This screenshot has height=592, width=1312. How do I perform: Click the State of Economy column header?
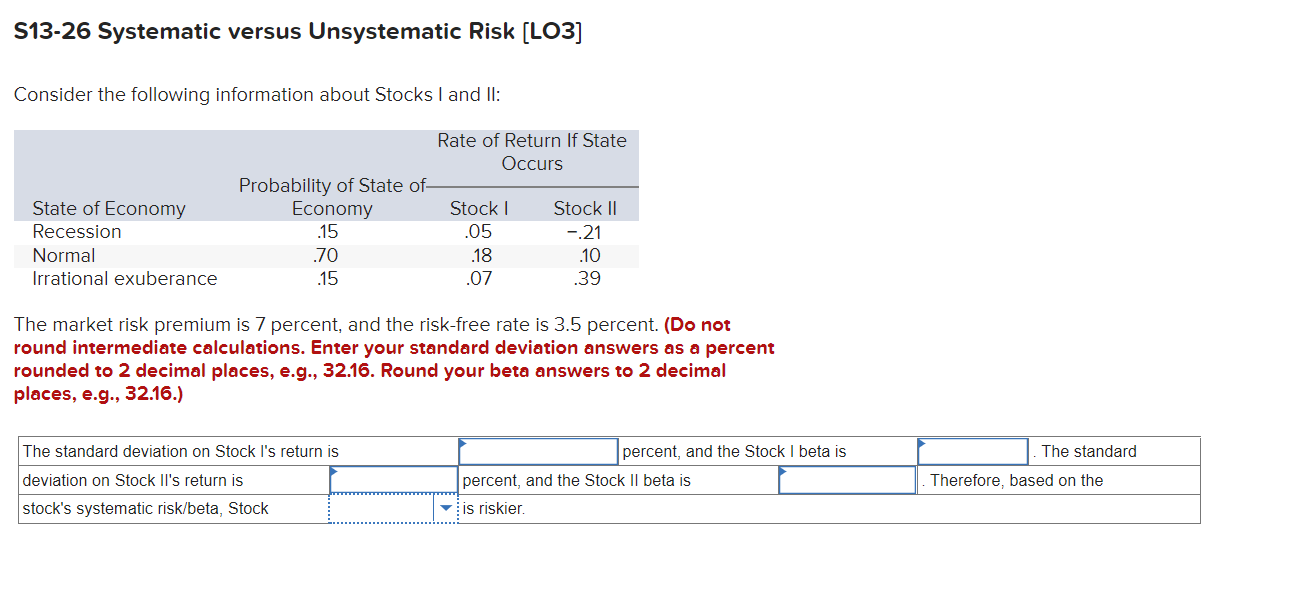[108, 208]
